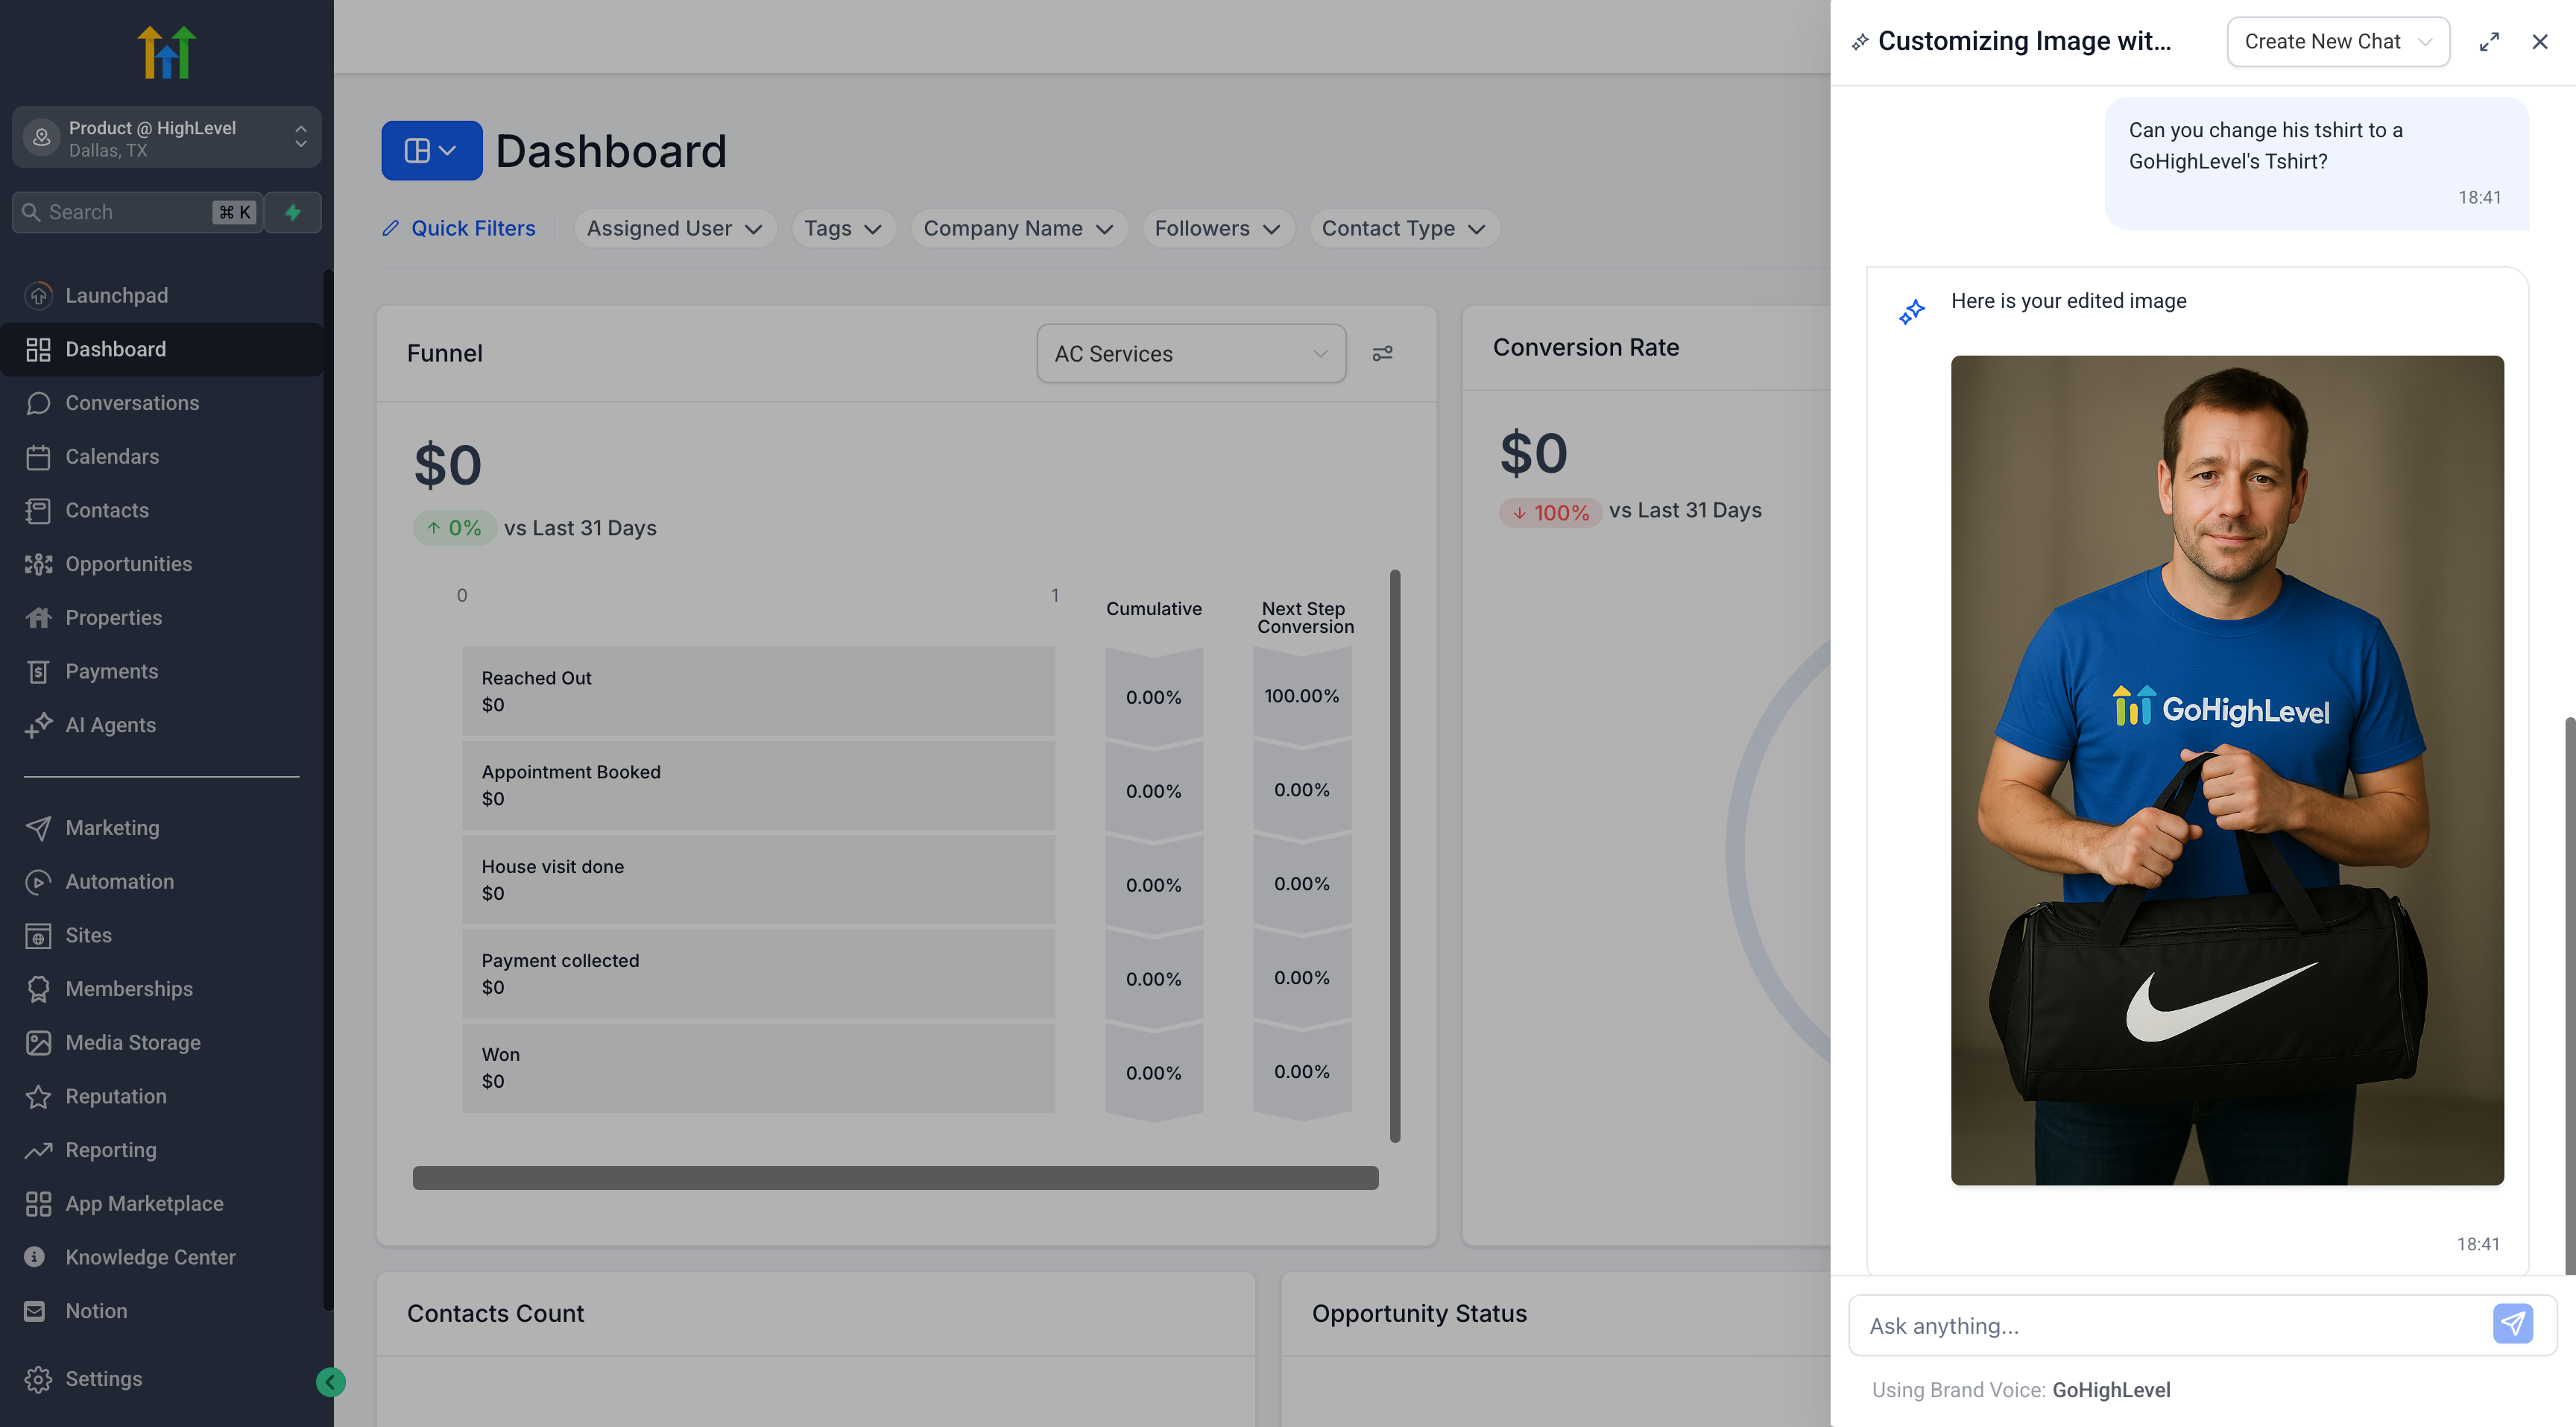Click the funnel horizontal scrollbar

coord(895,1178)
